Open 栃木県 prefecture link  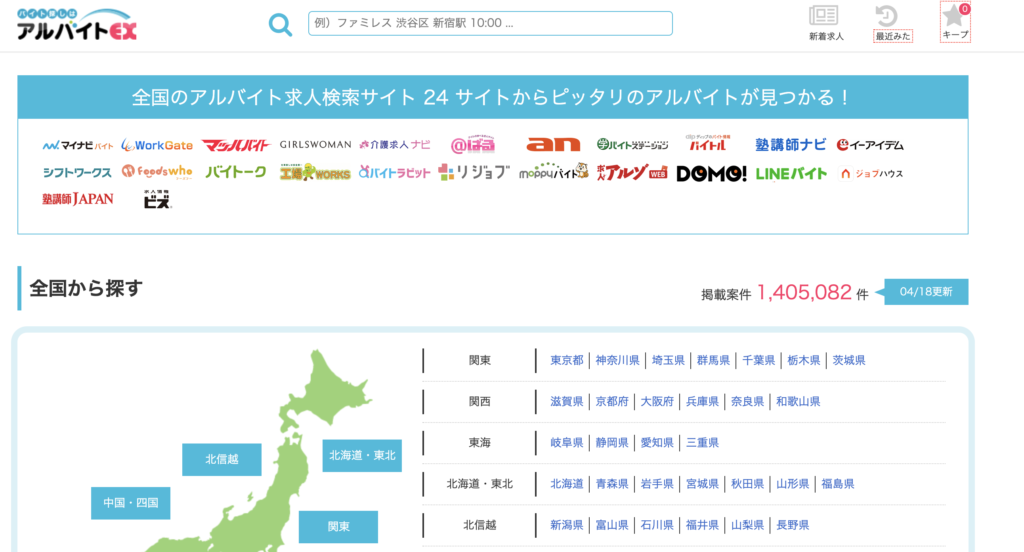[x=803, y=361]
